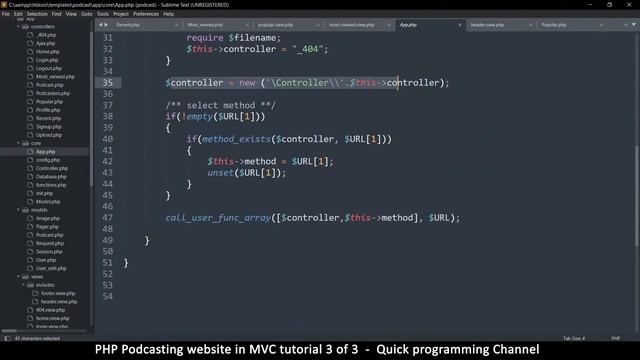This screenshot has height=360, width=640.
Task: Click the Logout.php file icon
Action: coord(30,69)
